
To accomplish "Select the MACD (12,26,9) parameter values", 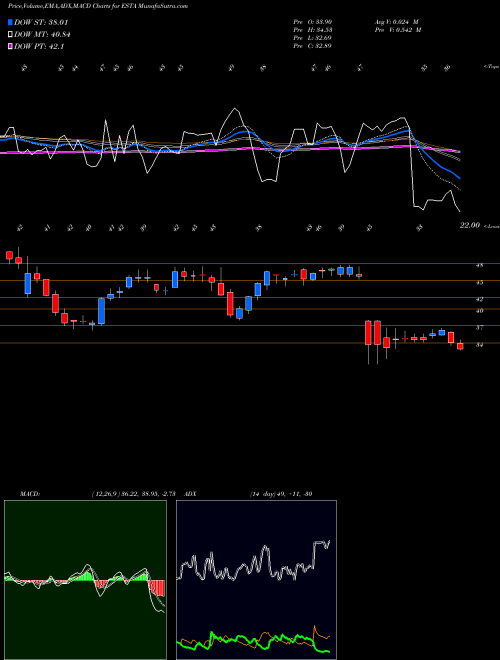I will click(x=136, y=494).
